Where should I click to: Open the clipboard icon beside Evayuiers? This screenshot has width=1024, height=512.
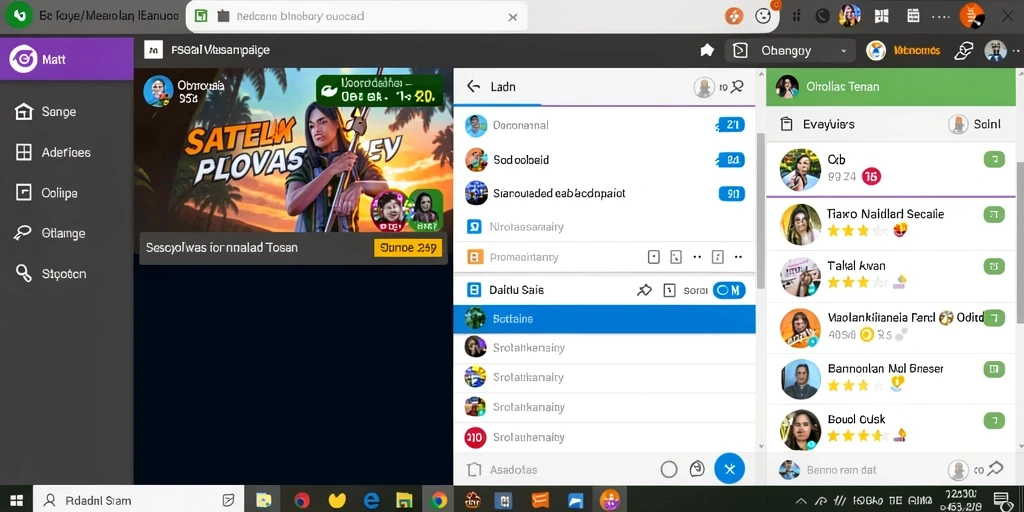[787, 124]
